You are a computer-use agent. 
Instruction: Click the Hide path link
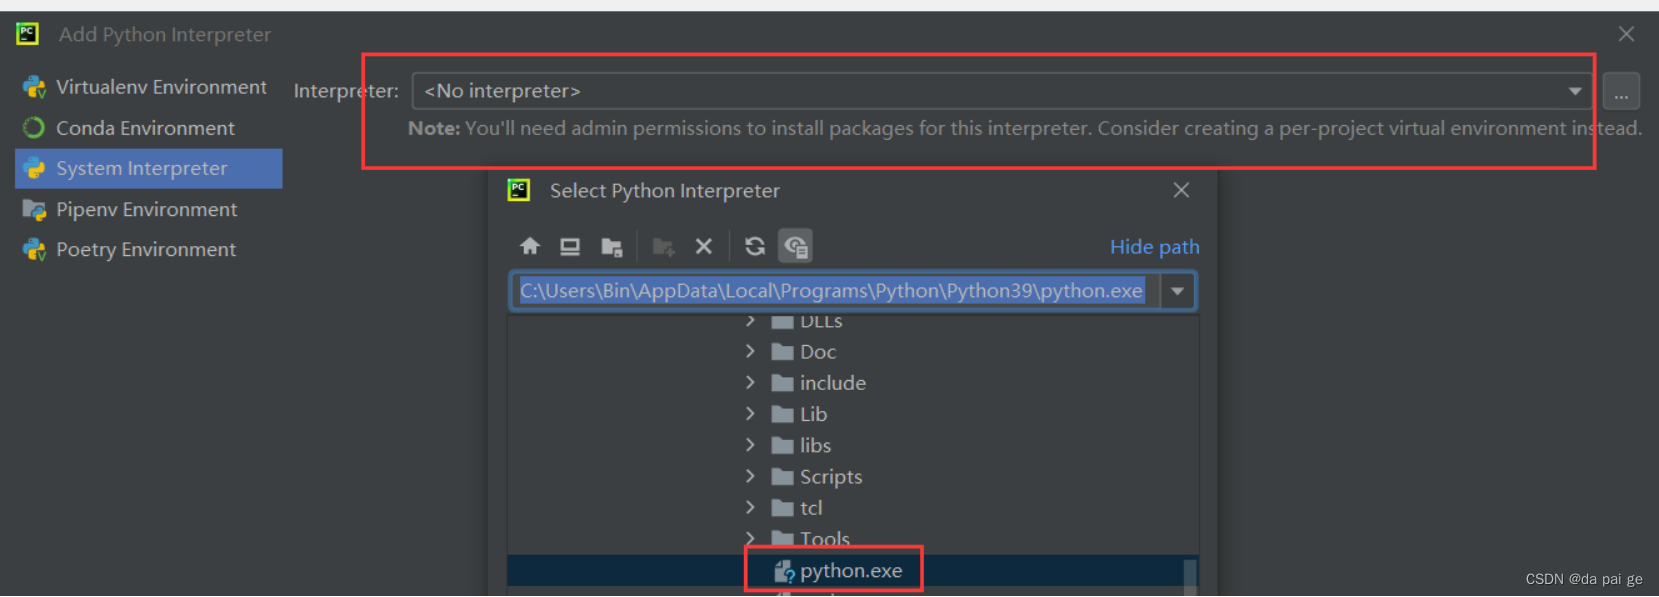coord(1154,247)
